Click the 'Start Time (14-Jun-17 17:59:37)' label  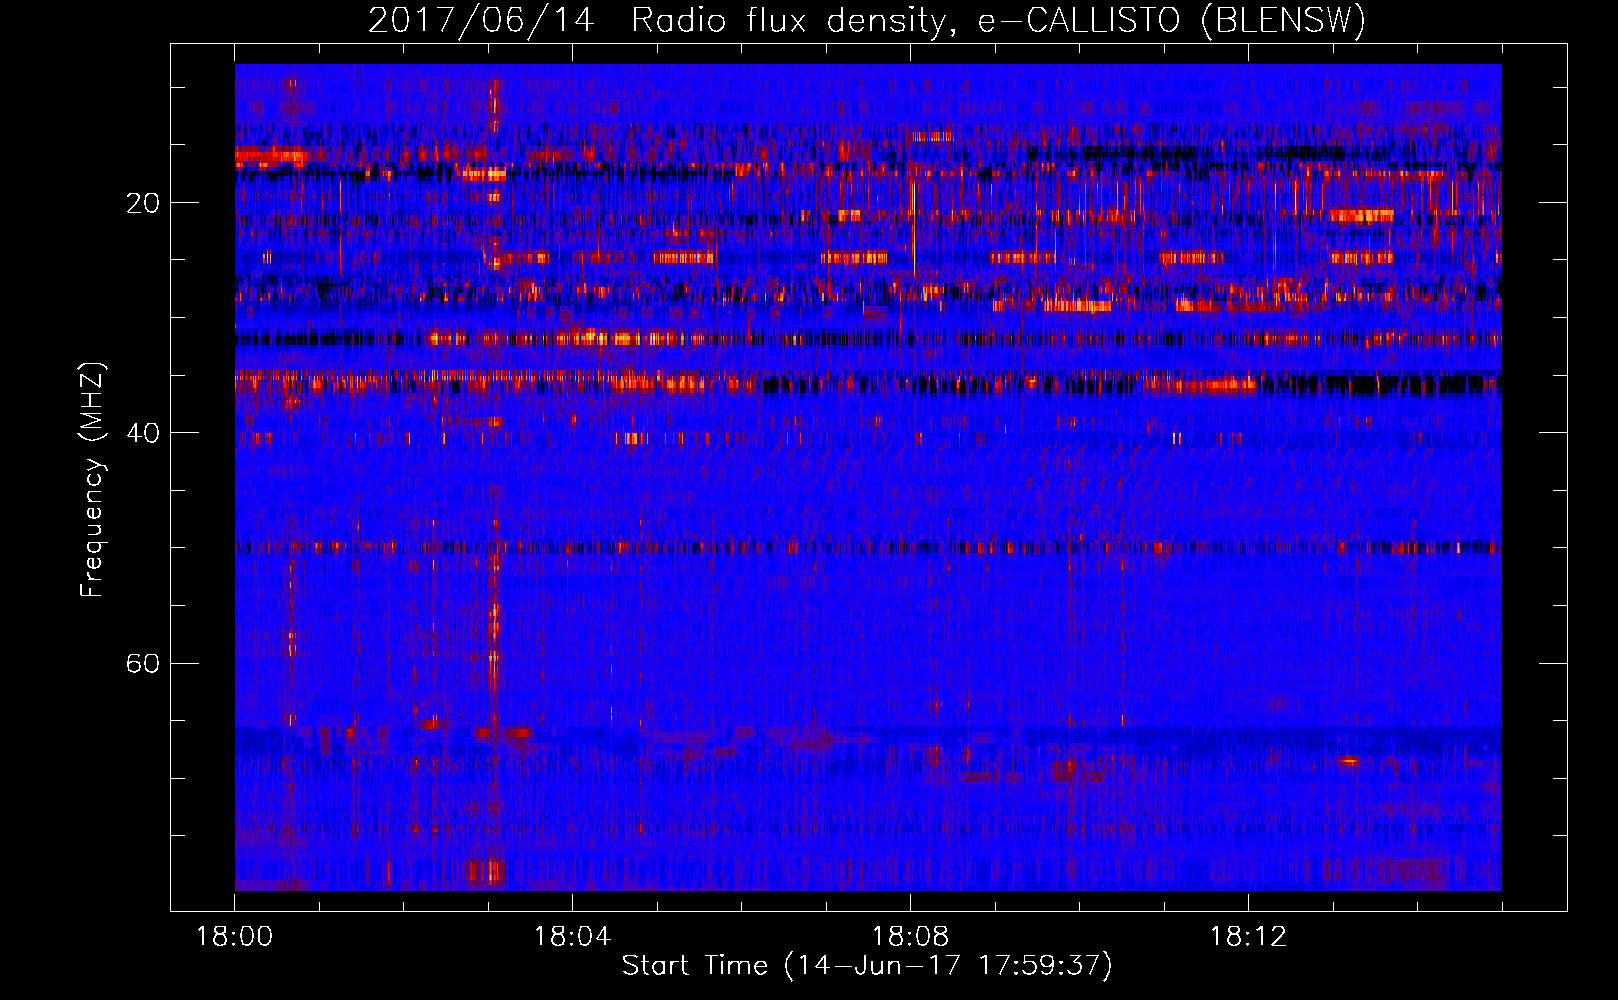pos(867,966)
